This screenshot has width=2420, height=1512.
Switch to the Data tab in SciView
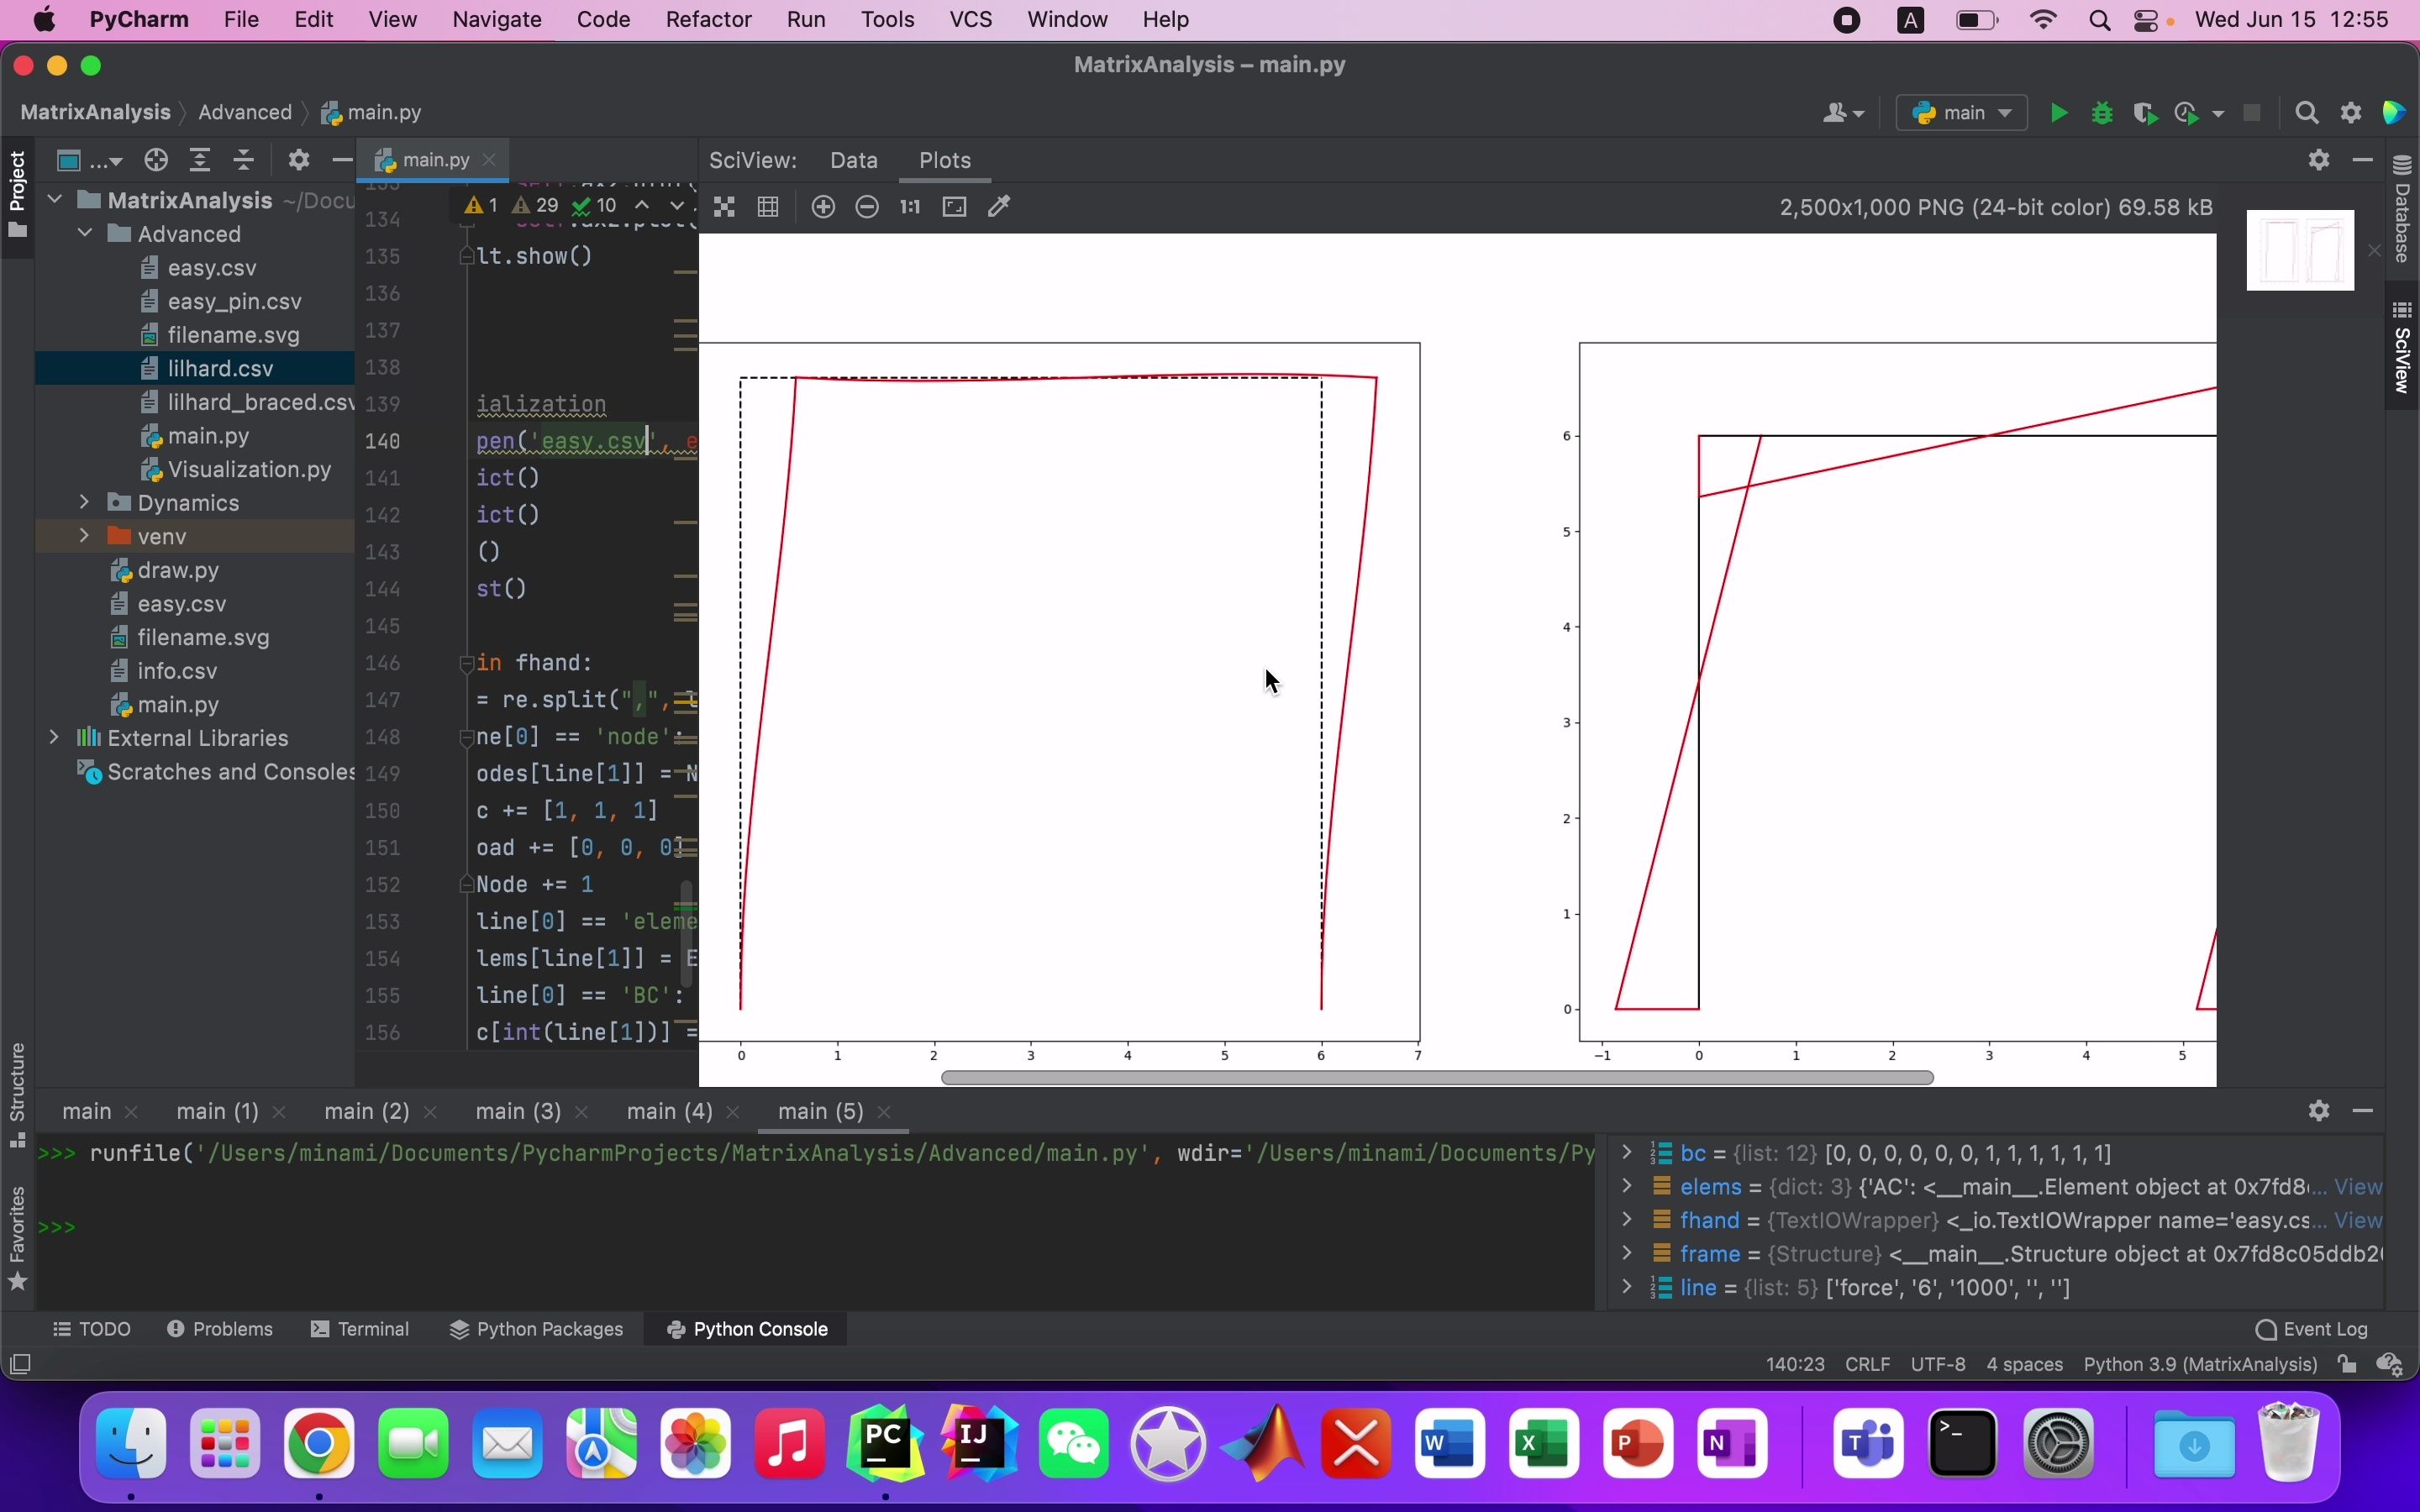click(x=854, y=160)
